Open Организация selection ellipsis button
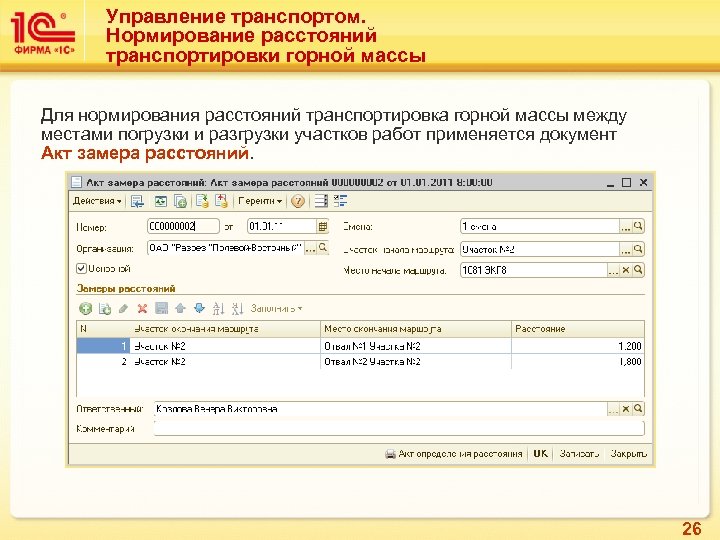The image size is (720, 540). (310, 248)
